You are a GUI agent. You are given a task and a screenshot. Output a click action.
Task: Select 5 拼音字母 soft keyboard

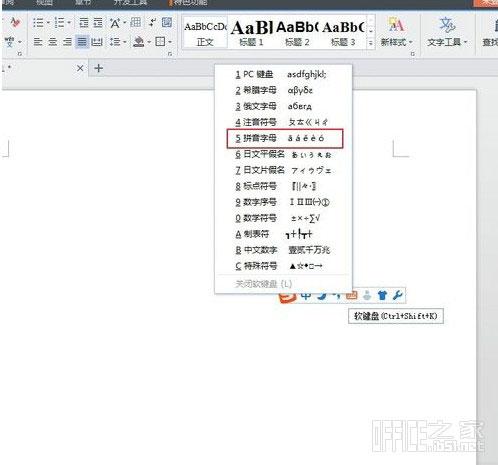tap(283, 138)
